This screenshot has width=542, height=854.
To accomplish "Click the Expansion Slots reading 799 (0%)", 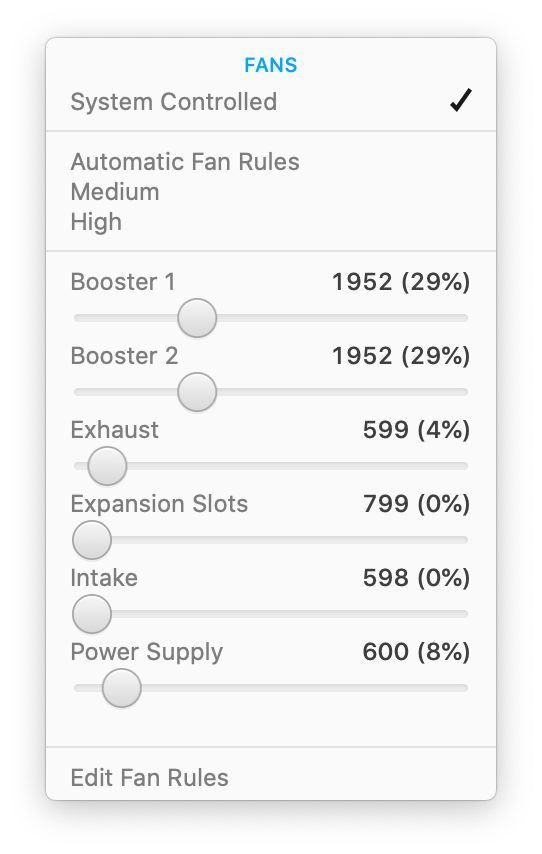I will coord(416,504).
